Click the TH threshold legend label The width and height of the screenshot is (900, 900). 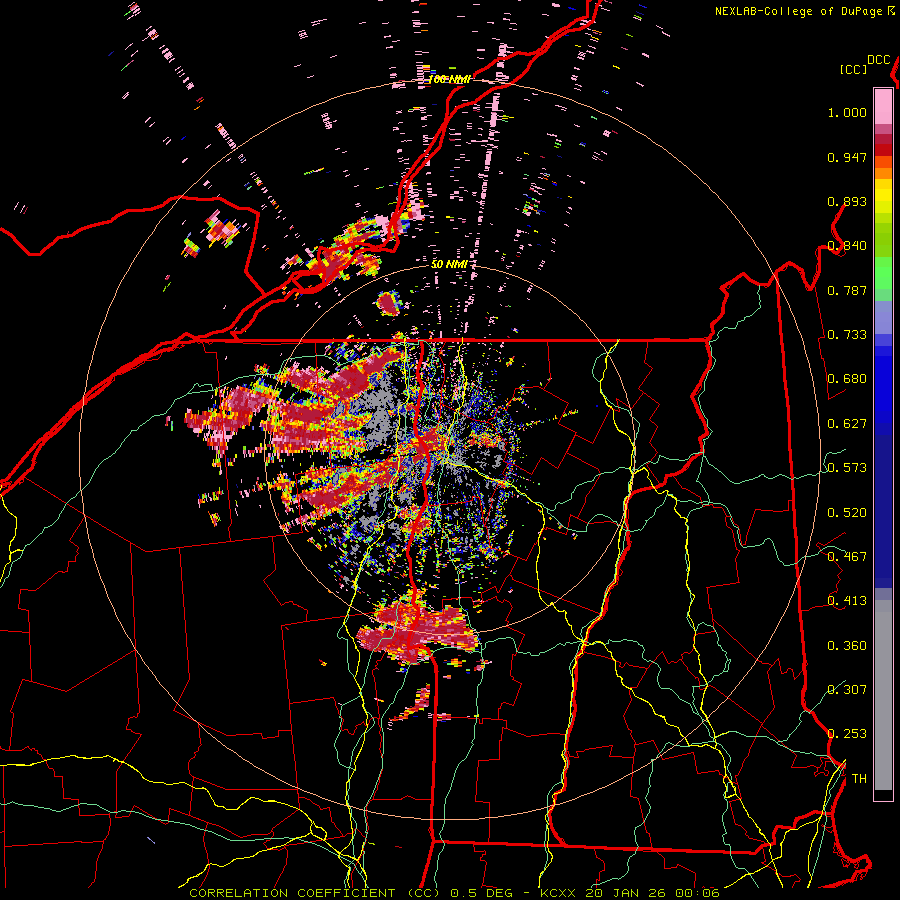tap(859, 778)
